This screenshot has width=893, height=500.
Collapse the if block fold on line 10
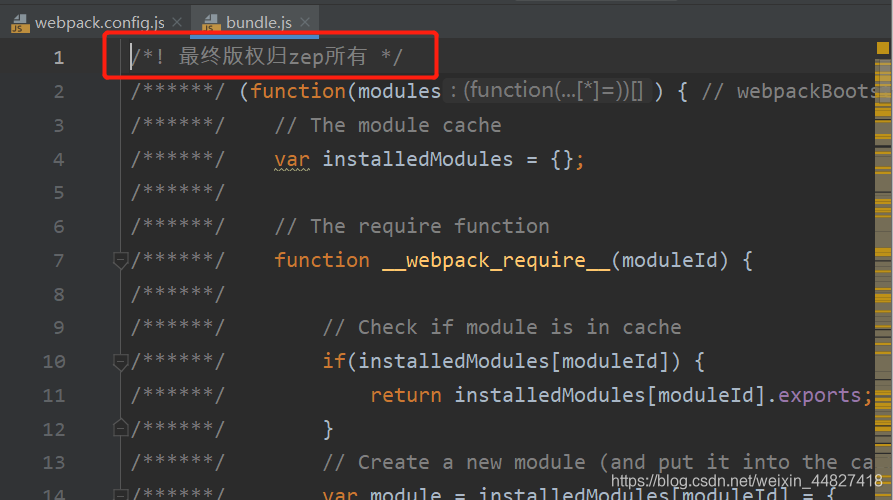(120, 362)
